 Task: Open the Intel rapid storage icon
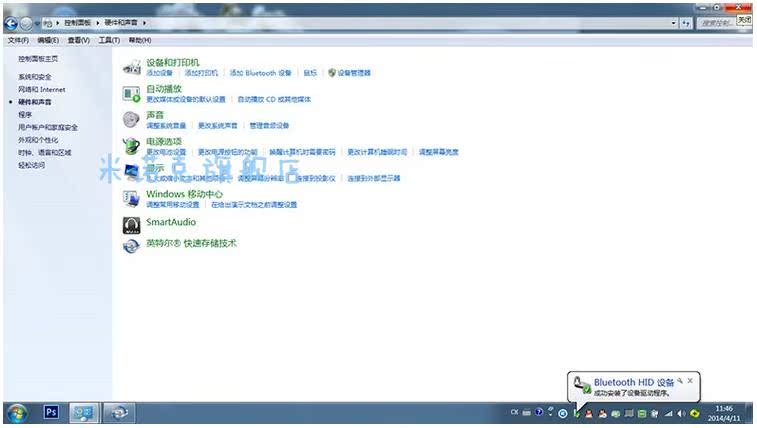[131, 246]
